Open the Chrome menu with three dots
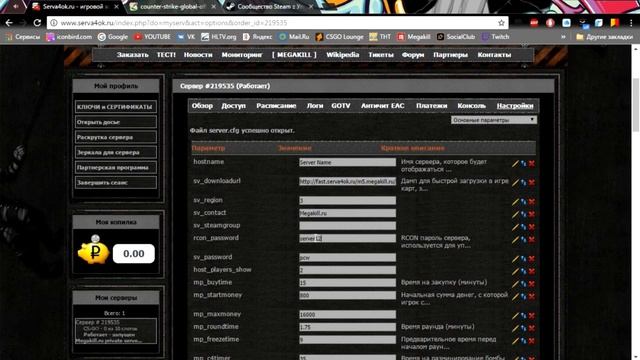Screen dimensions: 640x360 point(631,23)
